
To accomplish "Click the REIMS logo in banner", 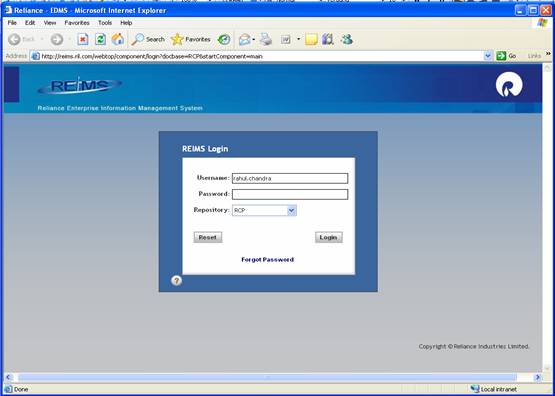I will click(80, 86).
